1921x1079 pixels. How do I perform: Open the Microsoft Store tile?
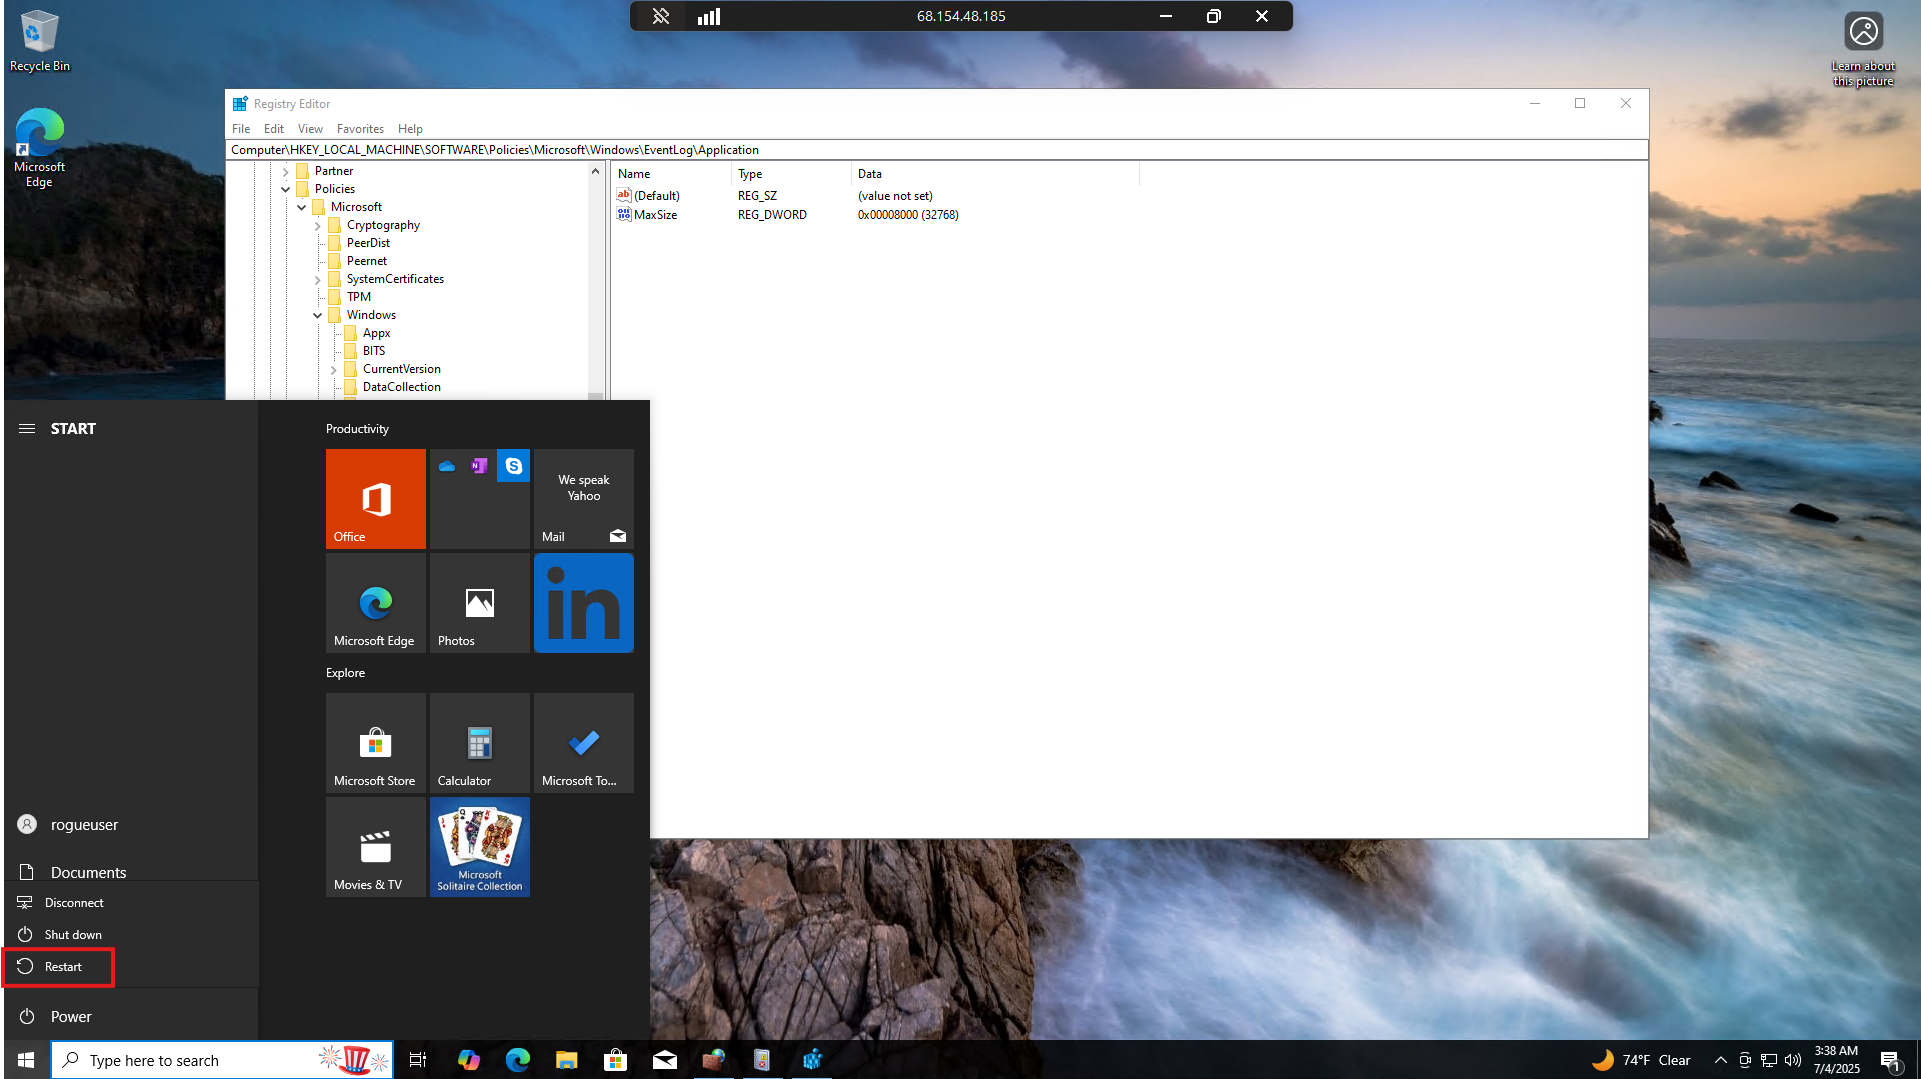pyautogui.click(x=375, y=743)
